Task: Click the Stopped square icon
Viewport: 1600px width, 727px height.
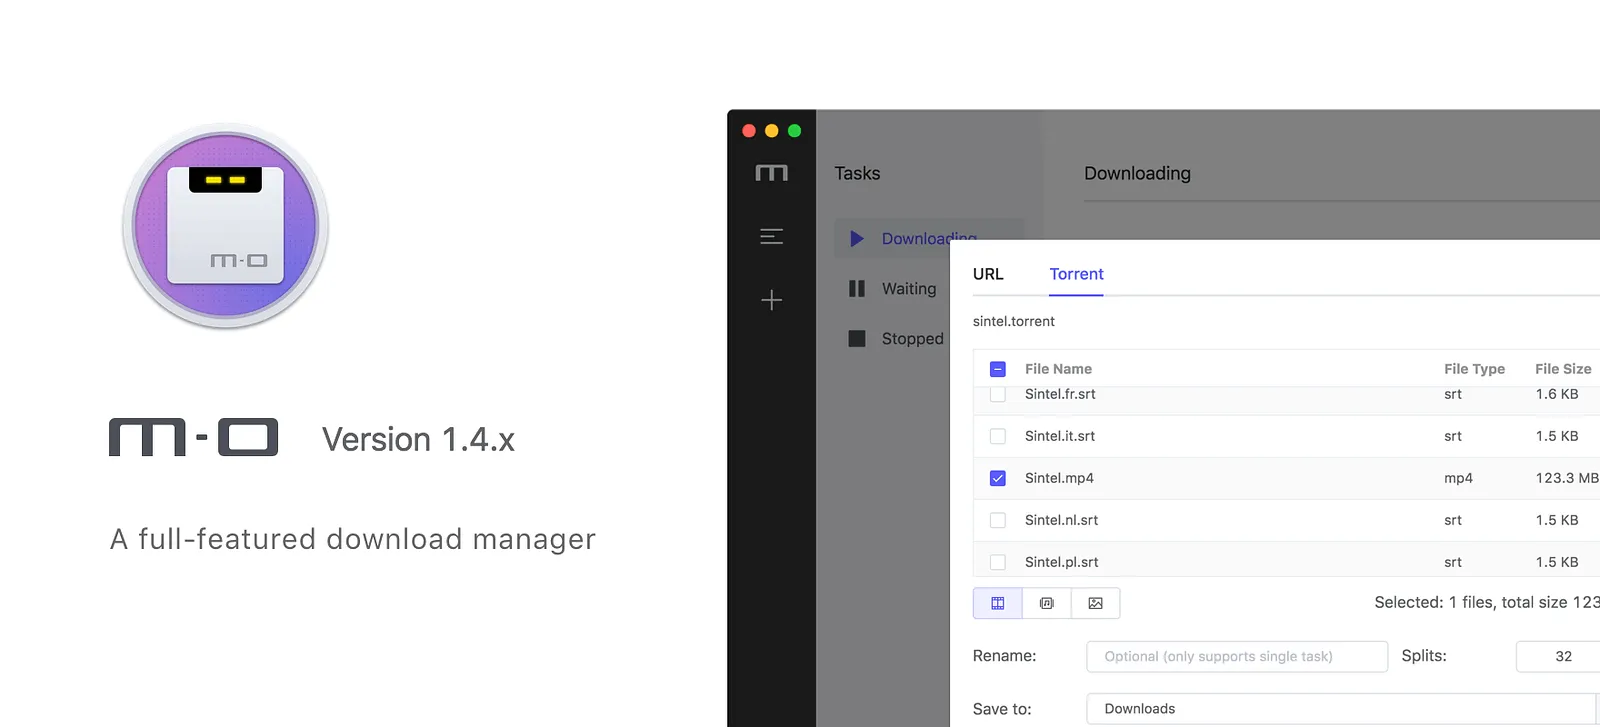Action: (857, 339)
